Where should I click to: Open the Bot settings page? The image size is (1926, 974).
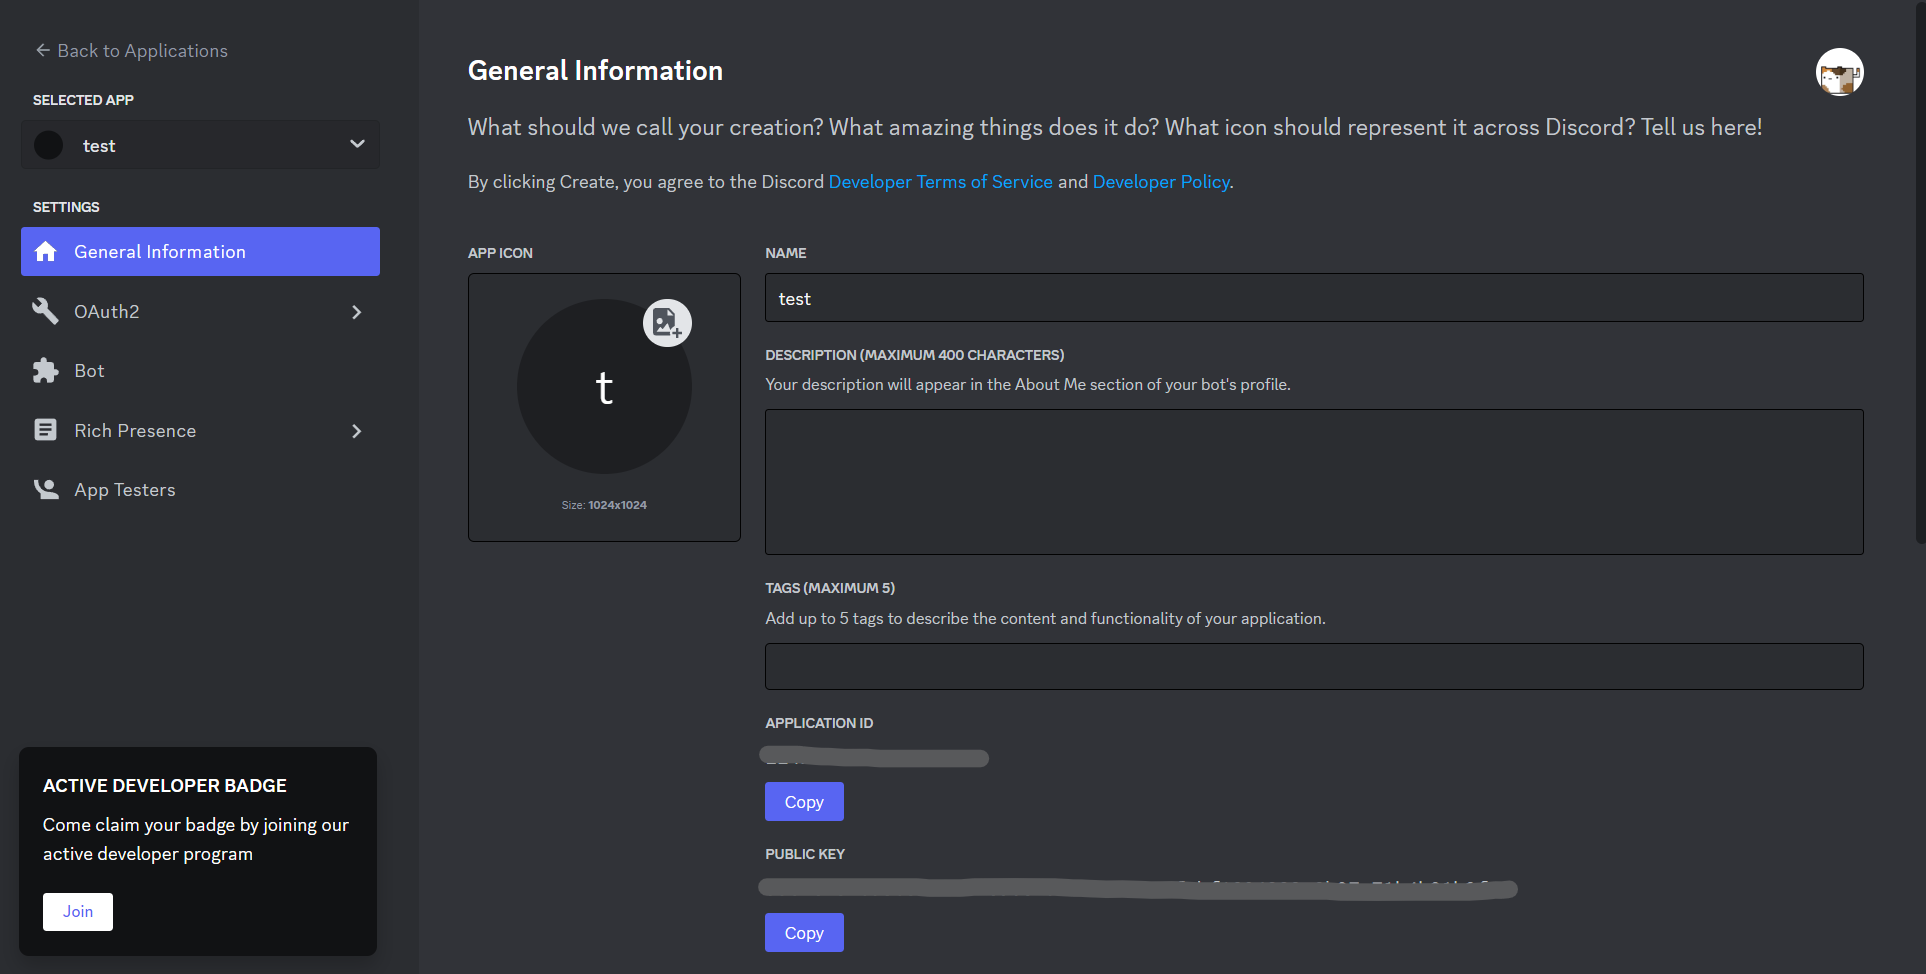pyautogui.click(x=200, y=371)
